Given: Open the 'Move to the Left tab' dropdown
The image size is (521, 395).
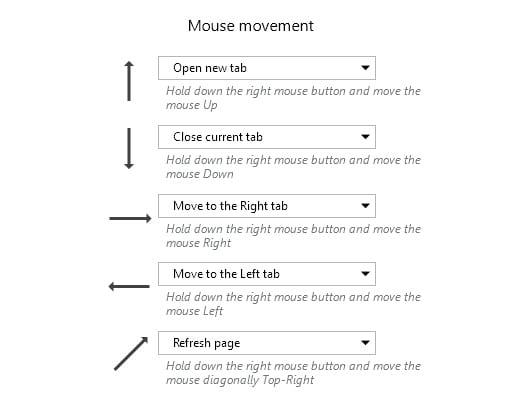Looking at the screenshot, I should coord(267,274).
